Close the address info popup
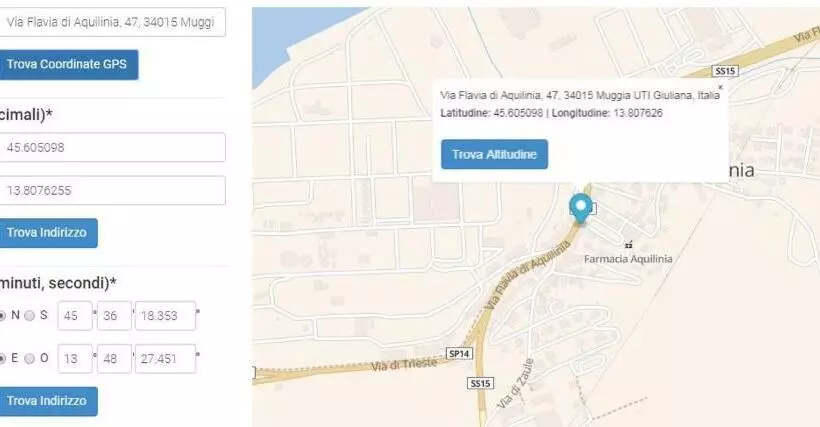This screenshot has width=820, height=427. 720,88
